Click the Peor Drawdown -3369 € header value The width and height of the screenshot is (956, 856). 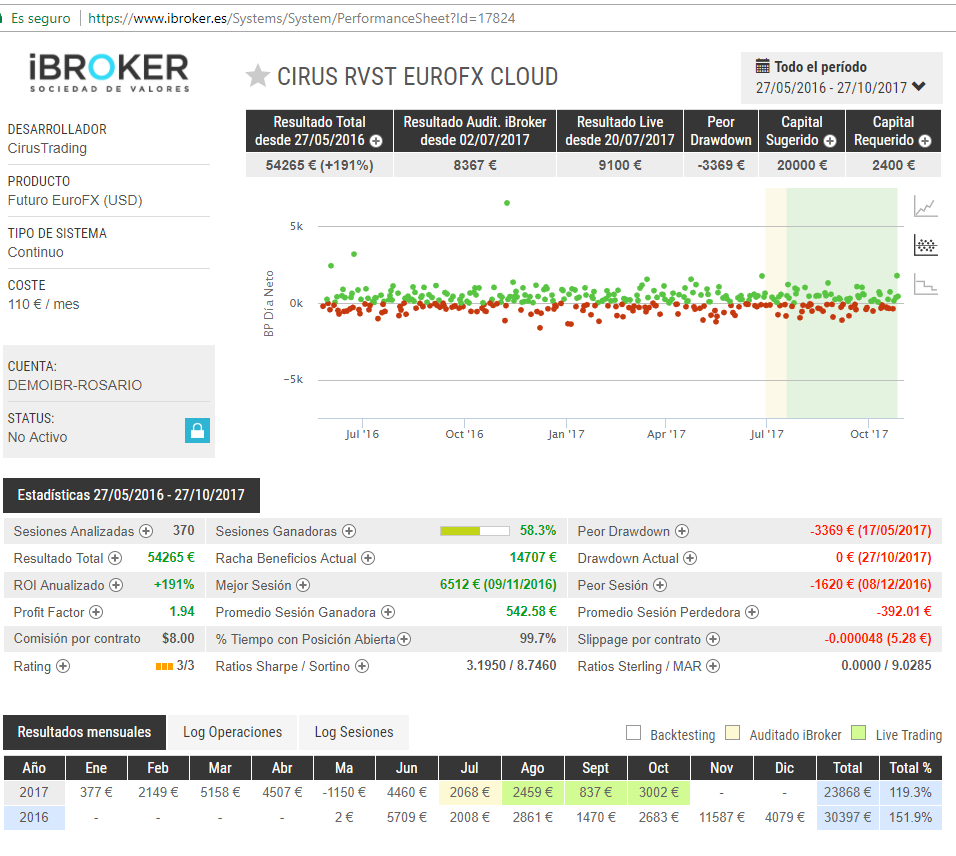pos(721,165)
